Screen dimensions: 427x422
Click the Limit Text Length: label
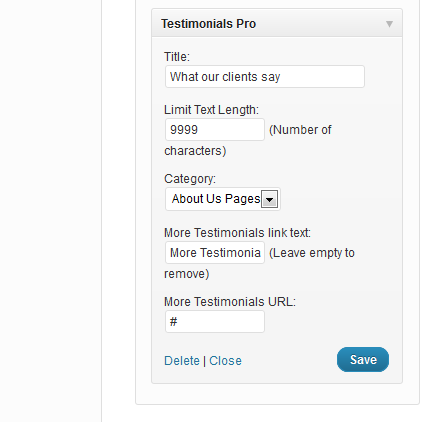(211, 110)
